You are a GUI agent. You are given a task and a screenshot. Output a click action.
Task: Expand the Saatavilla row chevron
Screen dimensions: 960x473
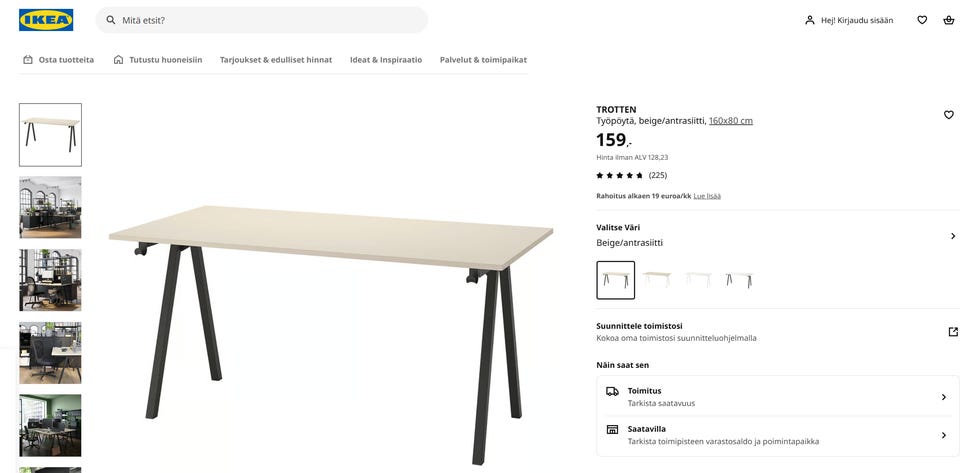point(943,435)
